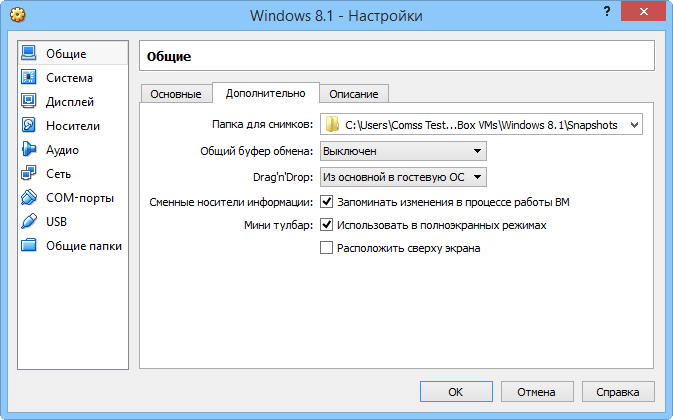Click the Общий буфер обмена label
The width and height of the screenshot is (673, 420).
click(x=256, y=151)
